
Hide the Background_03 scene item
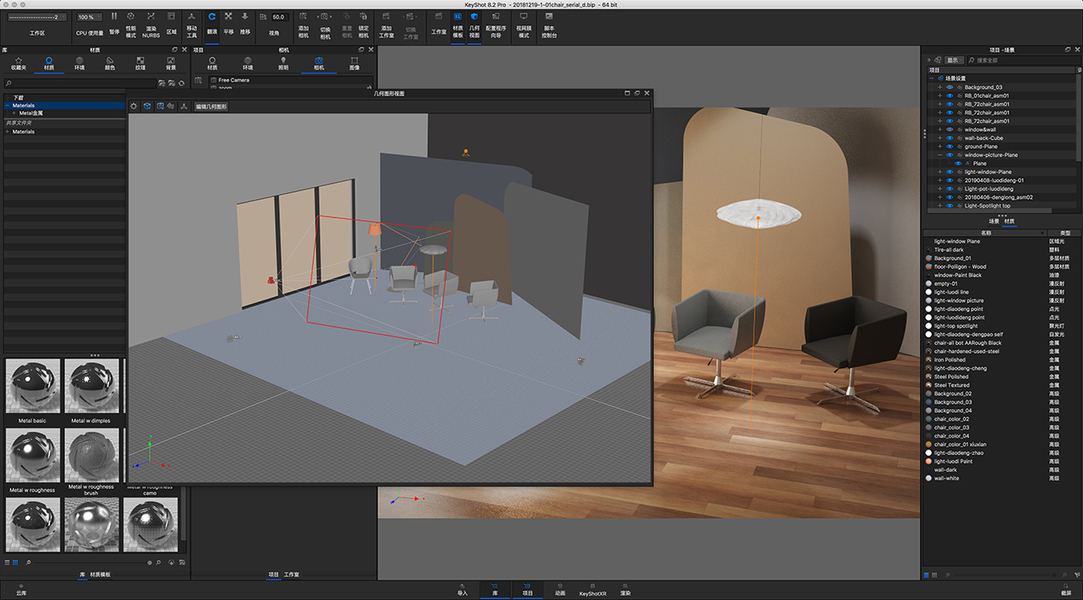[949, 87]
